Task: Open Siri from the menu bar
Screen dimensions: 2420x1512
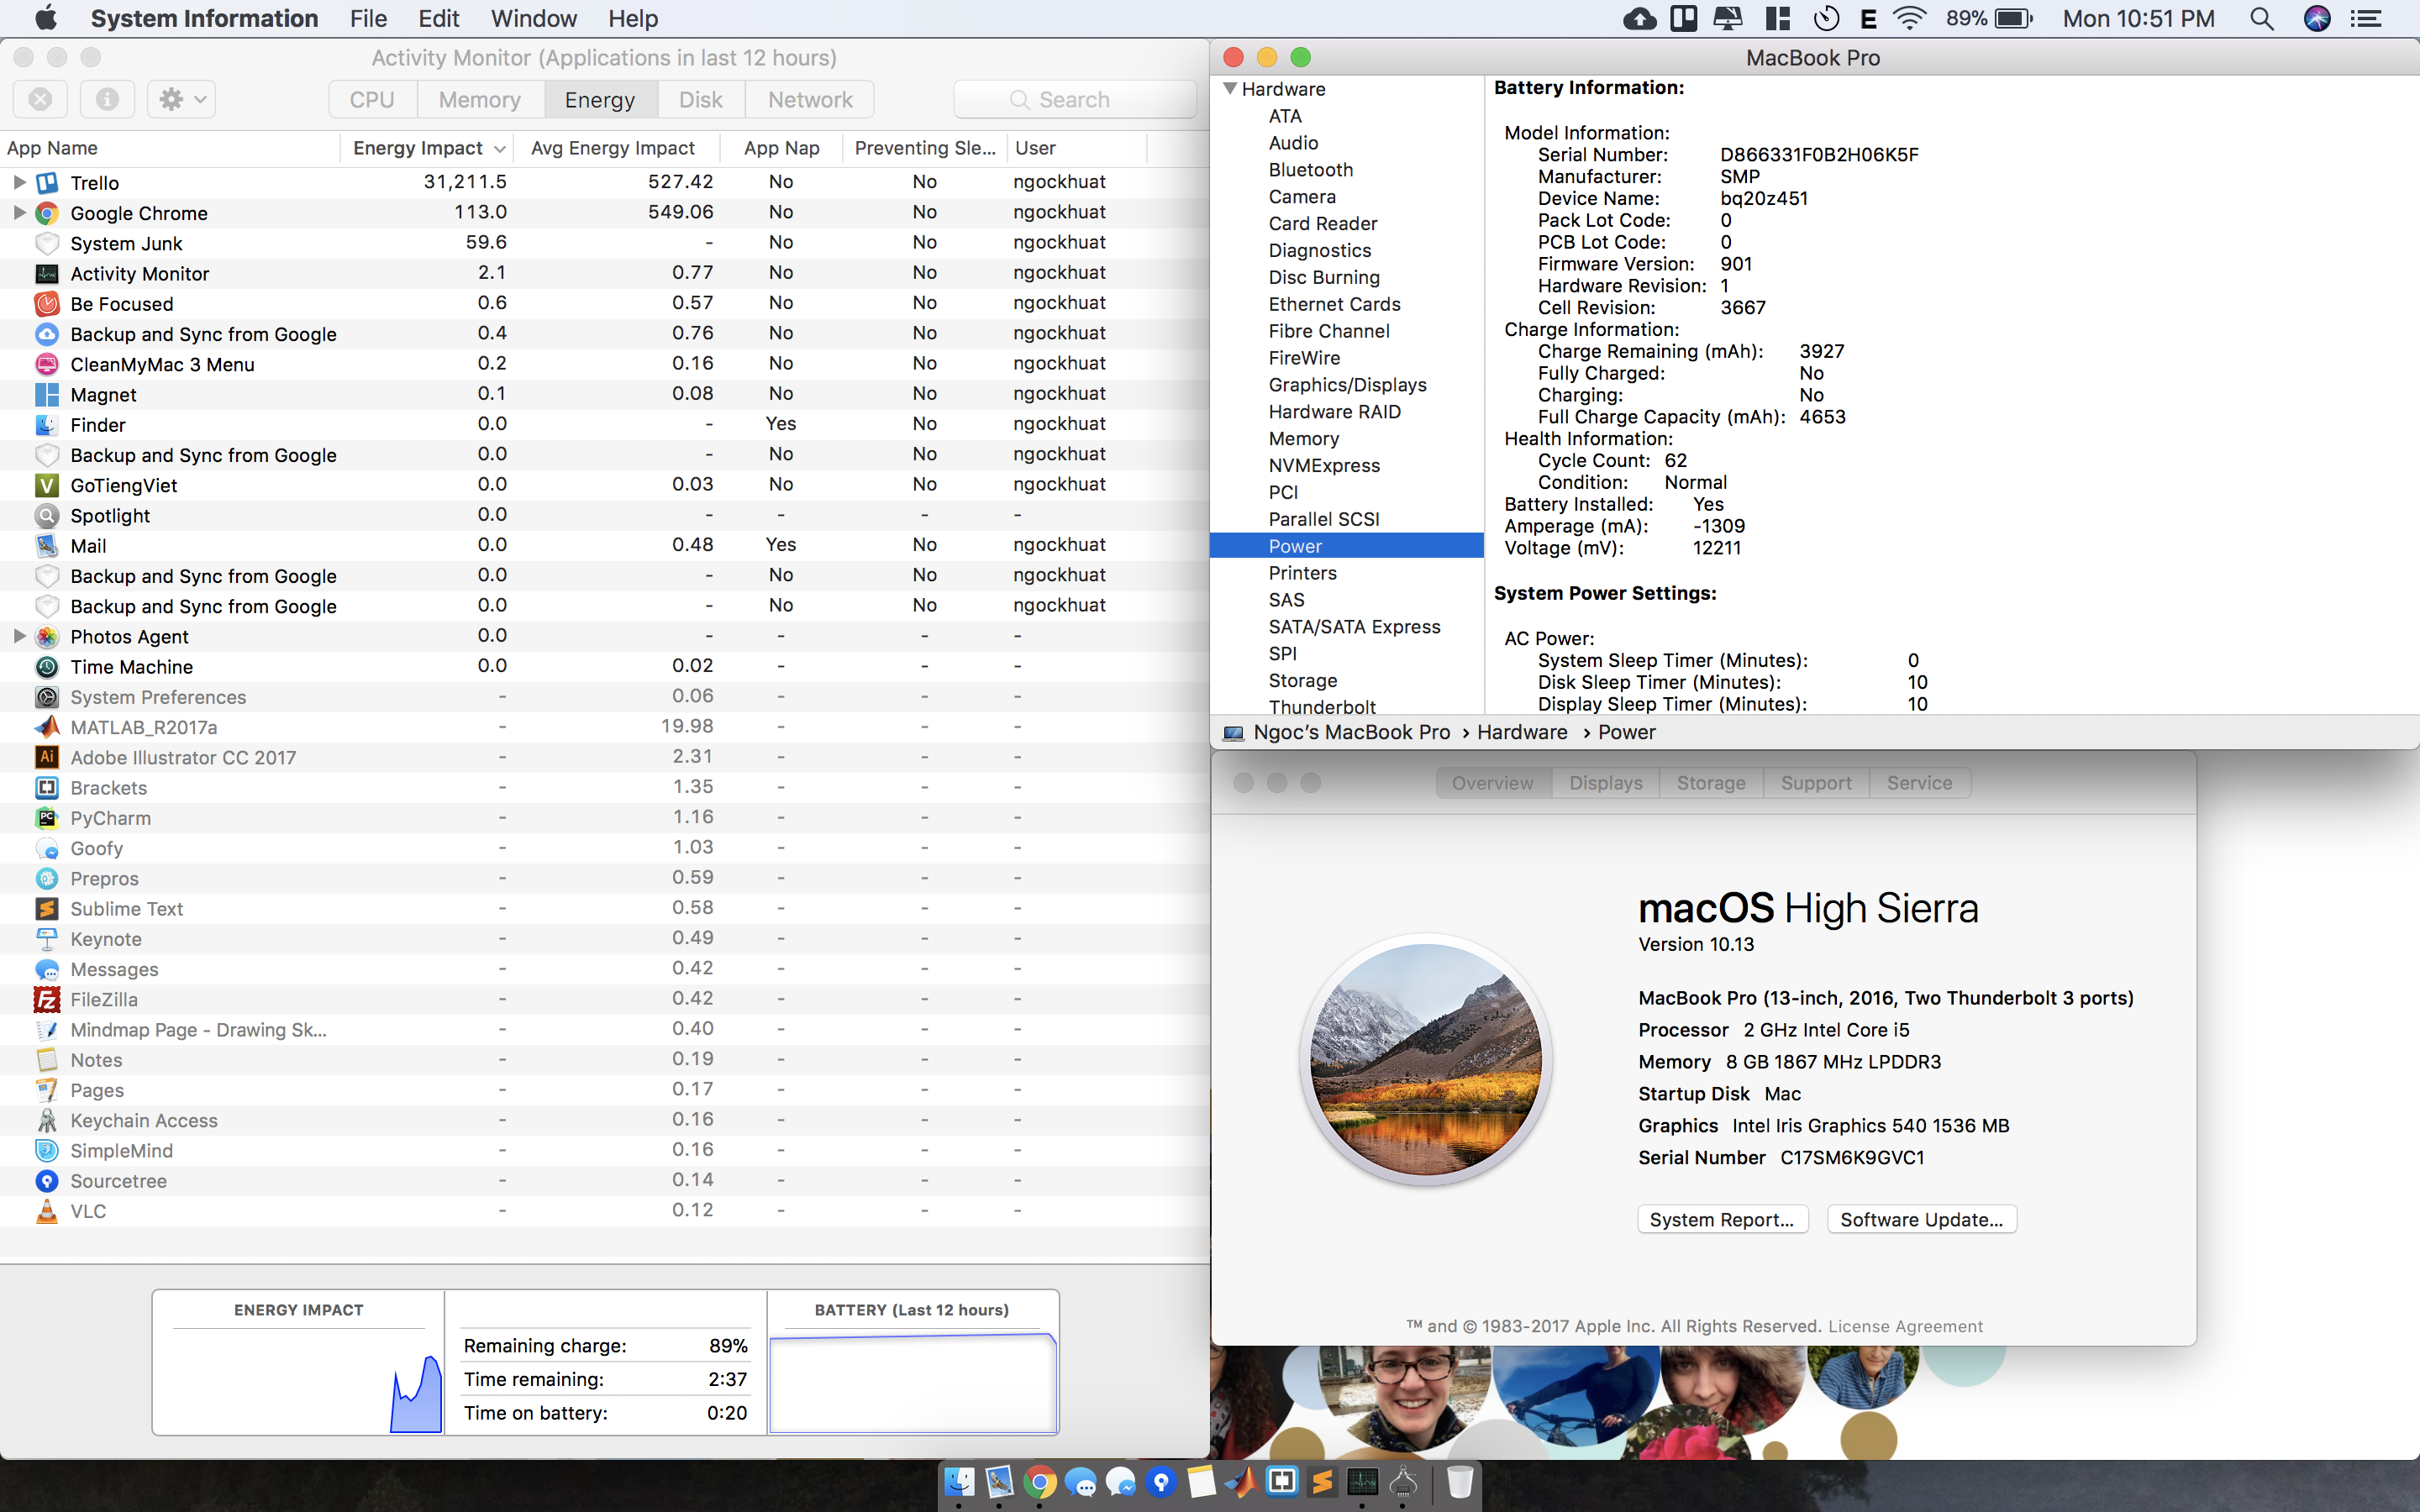Action: pos(2316,18)
